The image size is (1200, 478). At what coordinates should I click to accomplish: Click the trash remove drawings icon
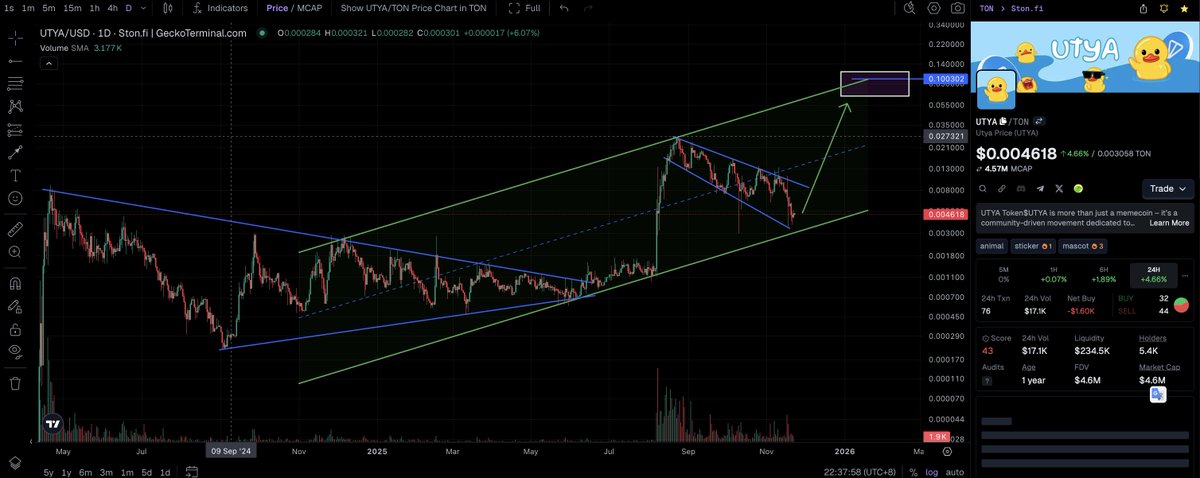tap(15, 382)
